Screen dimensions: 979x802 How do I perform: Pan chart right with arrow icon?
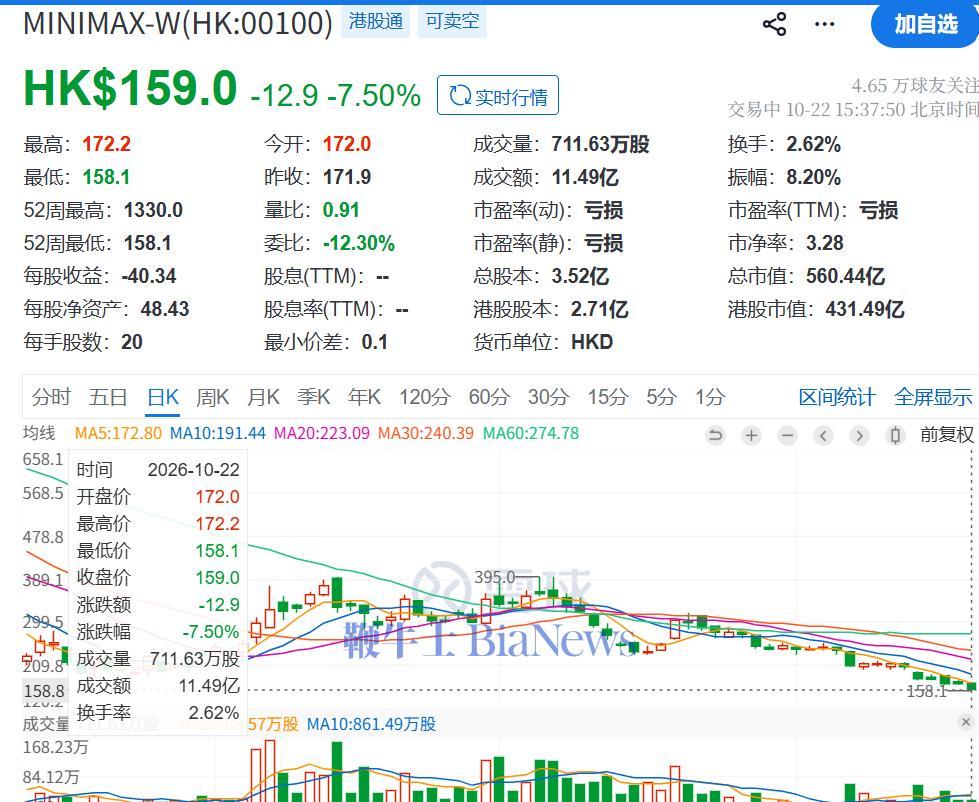[x=859, y=435]
